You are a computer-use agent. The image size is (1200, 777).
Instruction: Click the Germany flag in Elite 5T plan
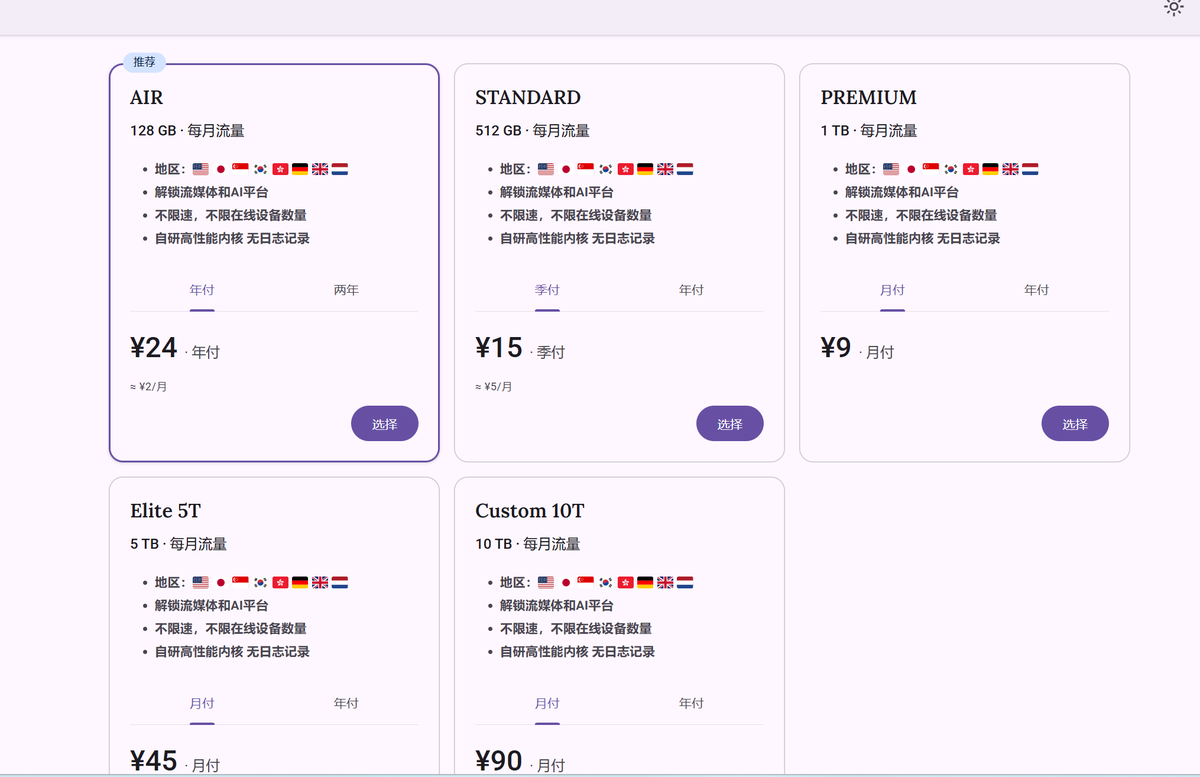[x=300, y=582]
